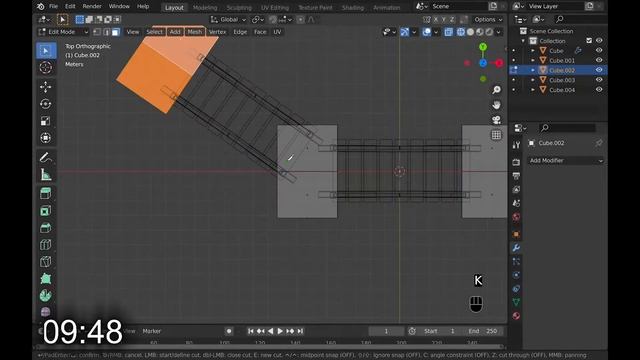The width and height of the screenshot is (640, 360).
Task: Select the Annotate tool
Action: pos(46,158)
